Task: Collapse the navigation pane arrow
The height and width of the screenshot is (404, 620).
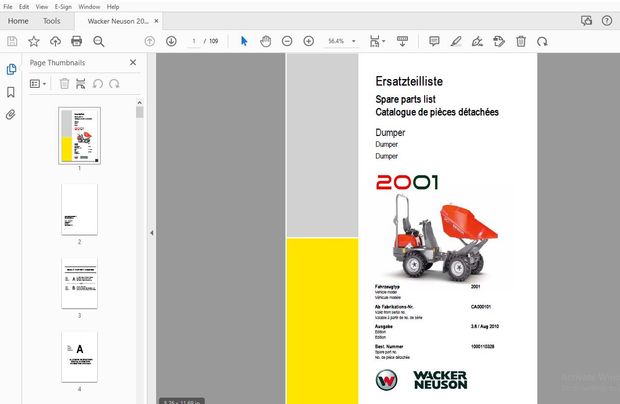Action: (151, 233)
